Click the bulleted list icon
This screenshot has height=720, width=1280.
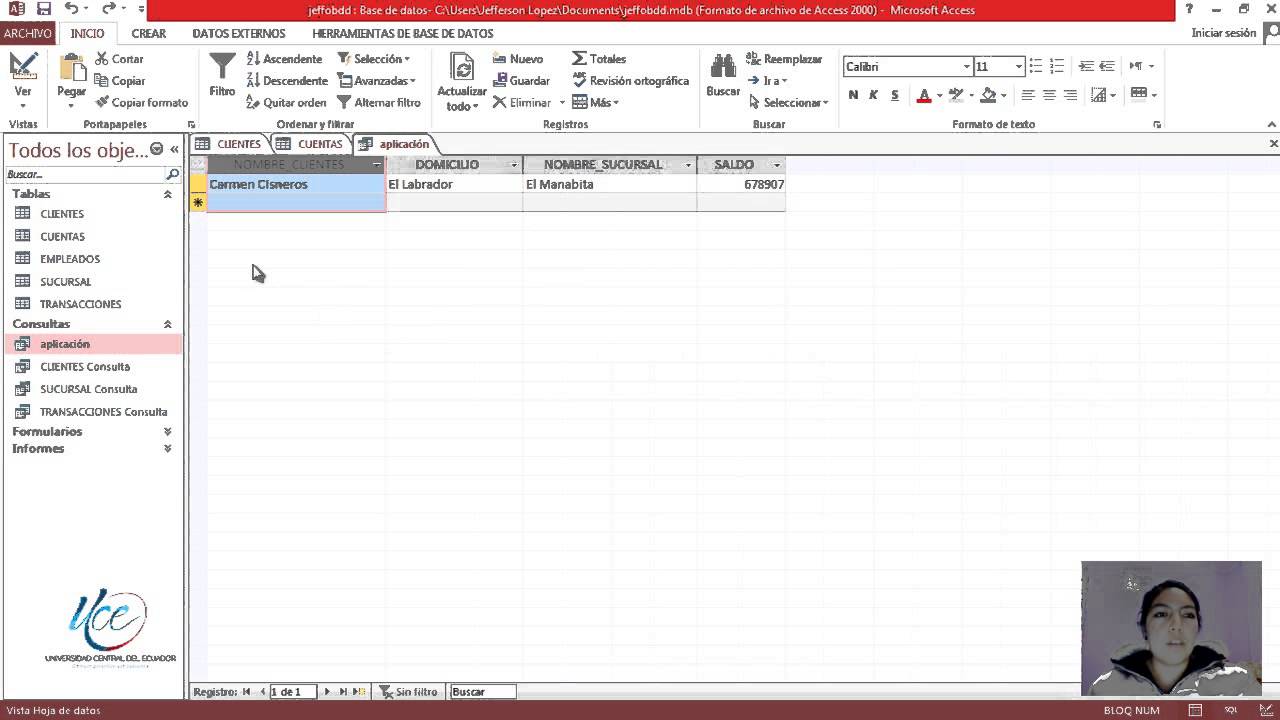1036,66
